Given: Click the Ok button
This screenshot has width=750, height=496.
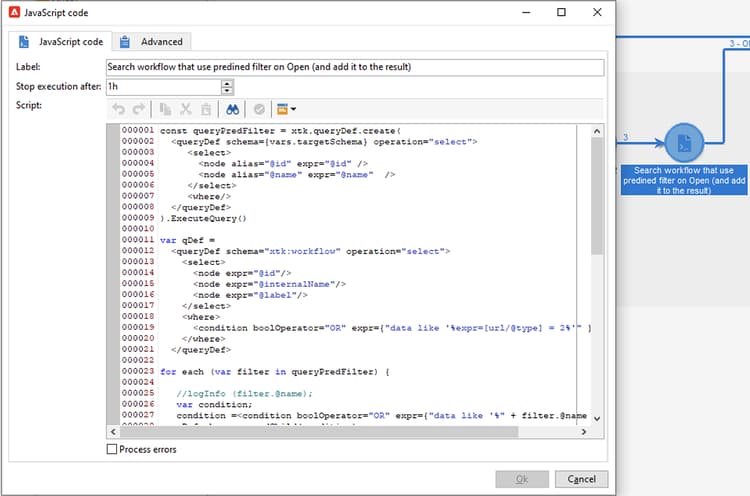Looking at the screenshot, I should [x=521, y=479].
